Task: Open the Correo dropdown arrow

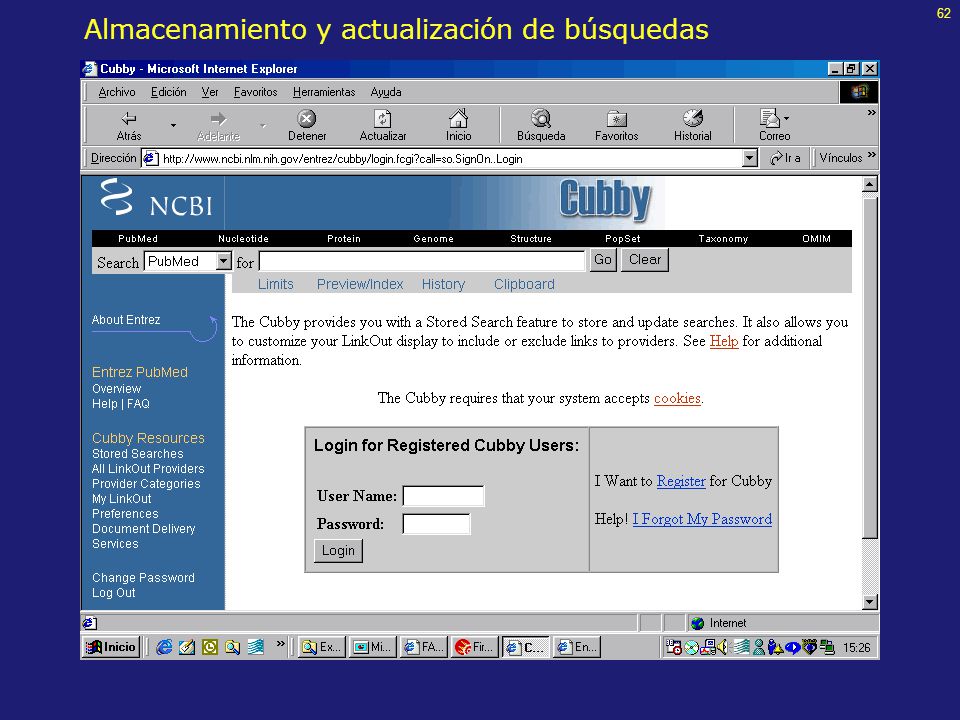Action: [x=787, y=118]
